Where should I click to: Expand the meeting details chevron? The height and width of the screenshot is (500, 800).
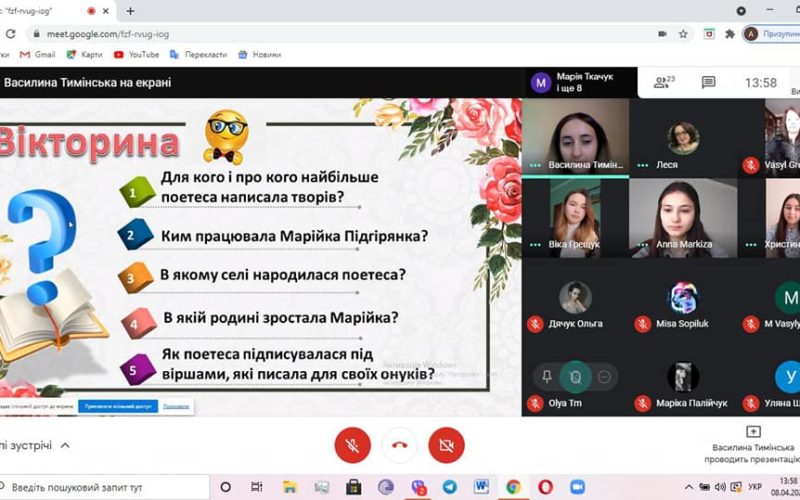65,445
